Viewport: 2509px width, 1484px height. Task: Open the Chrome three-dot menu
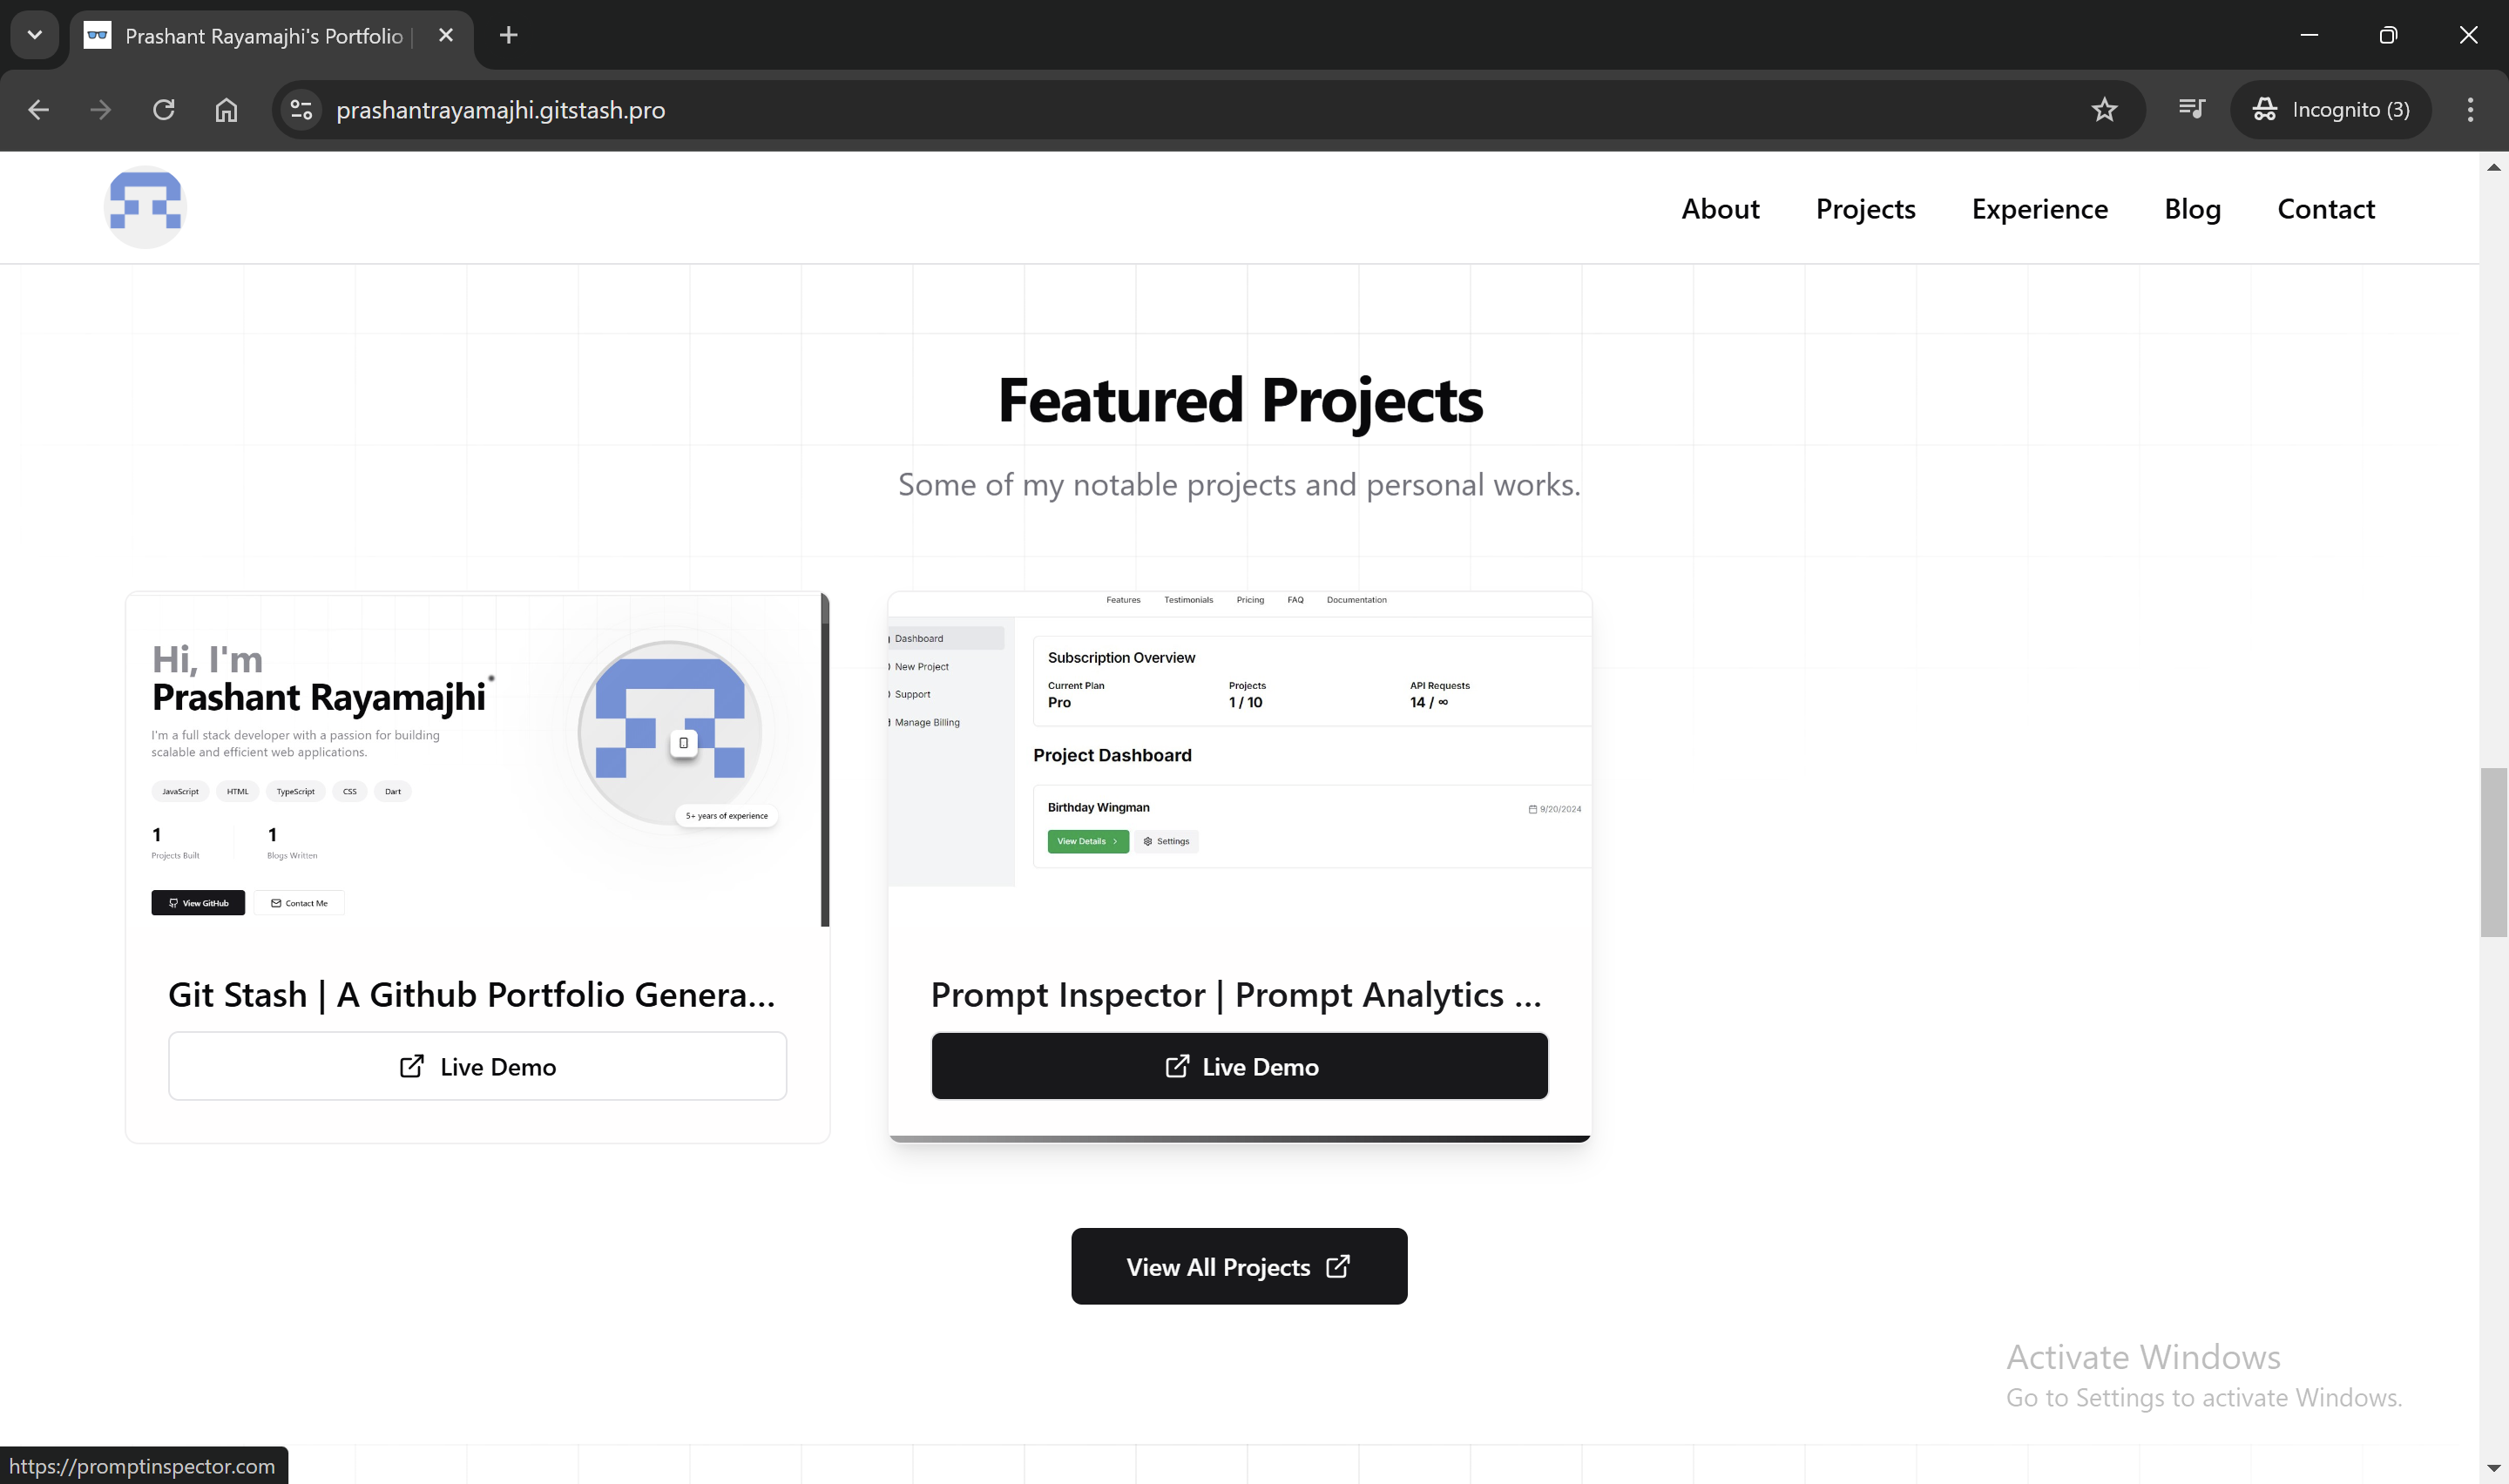[x=2470, y=110]
